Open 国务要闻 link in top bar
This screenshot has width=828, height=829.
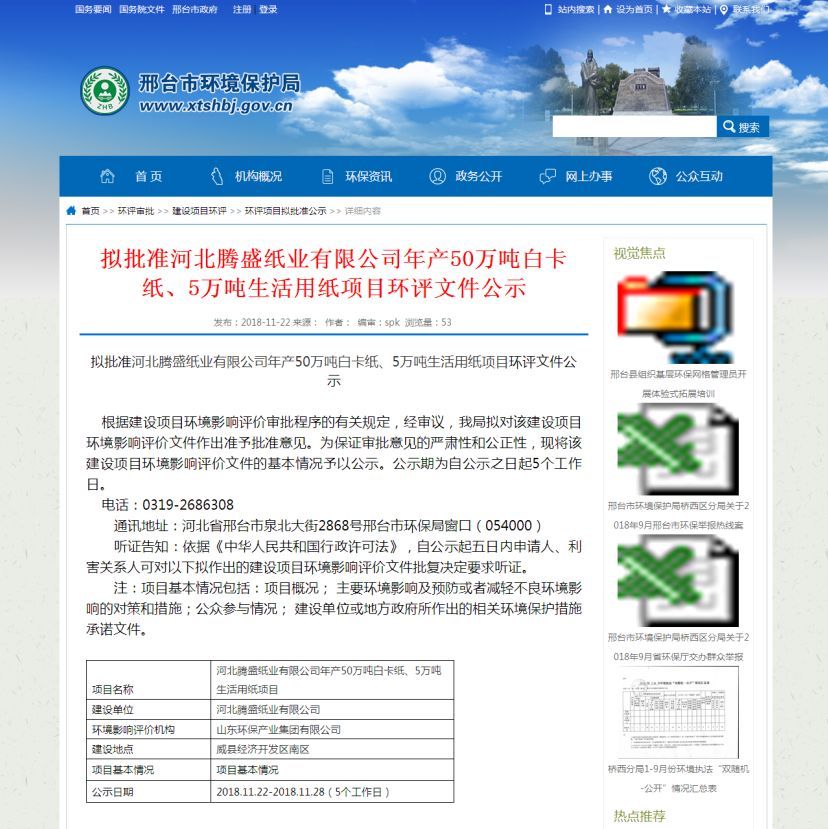(x=93, y=9)
